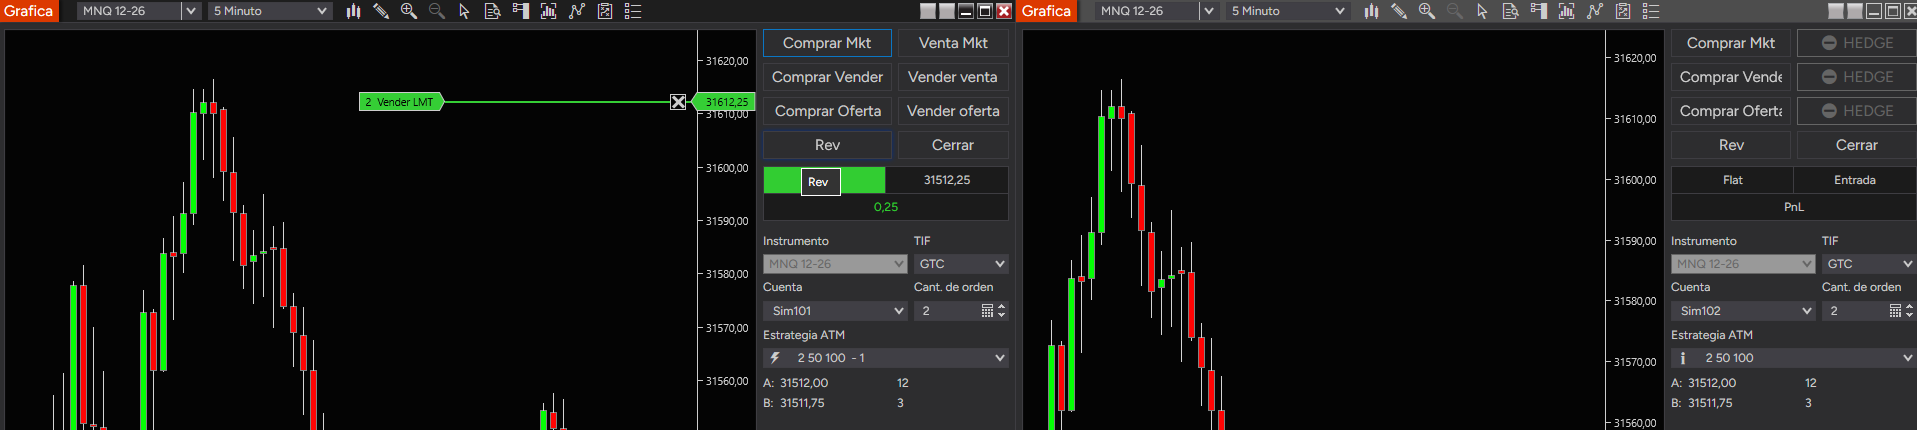1917x430 pixels.
Task: Open order quantity calculator for Sim102
Action: pyautogui.click(x=1895, y=311)
